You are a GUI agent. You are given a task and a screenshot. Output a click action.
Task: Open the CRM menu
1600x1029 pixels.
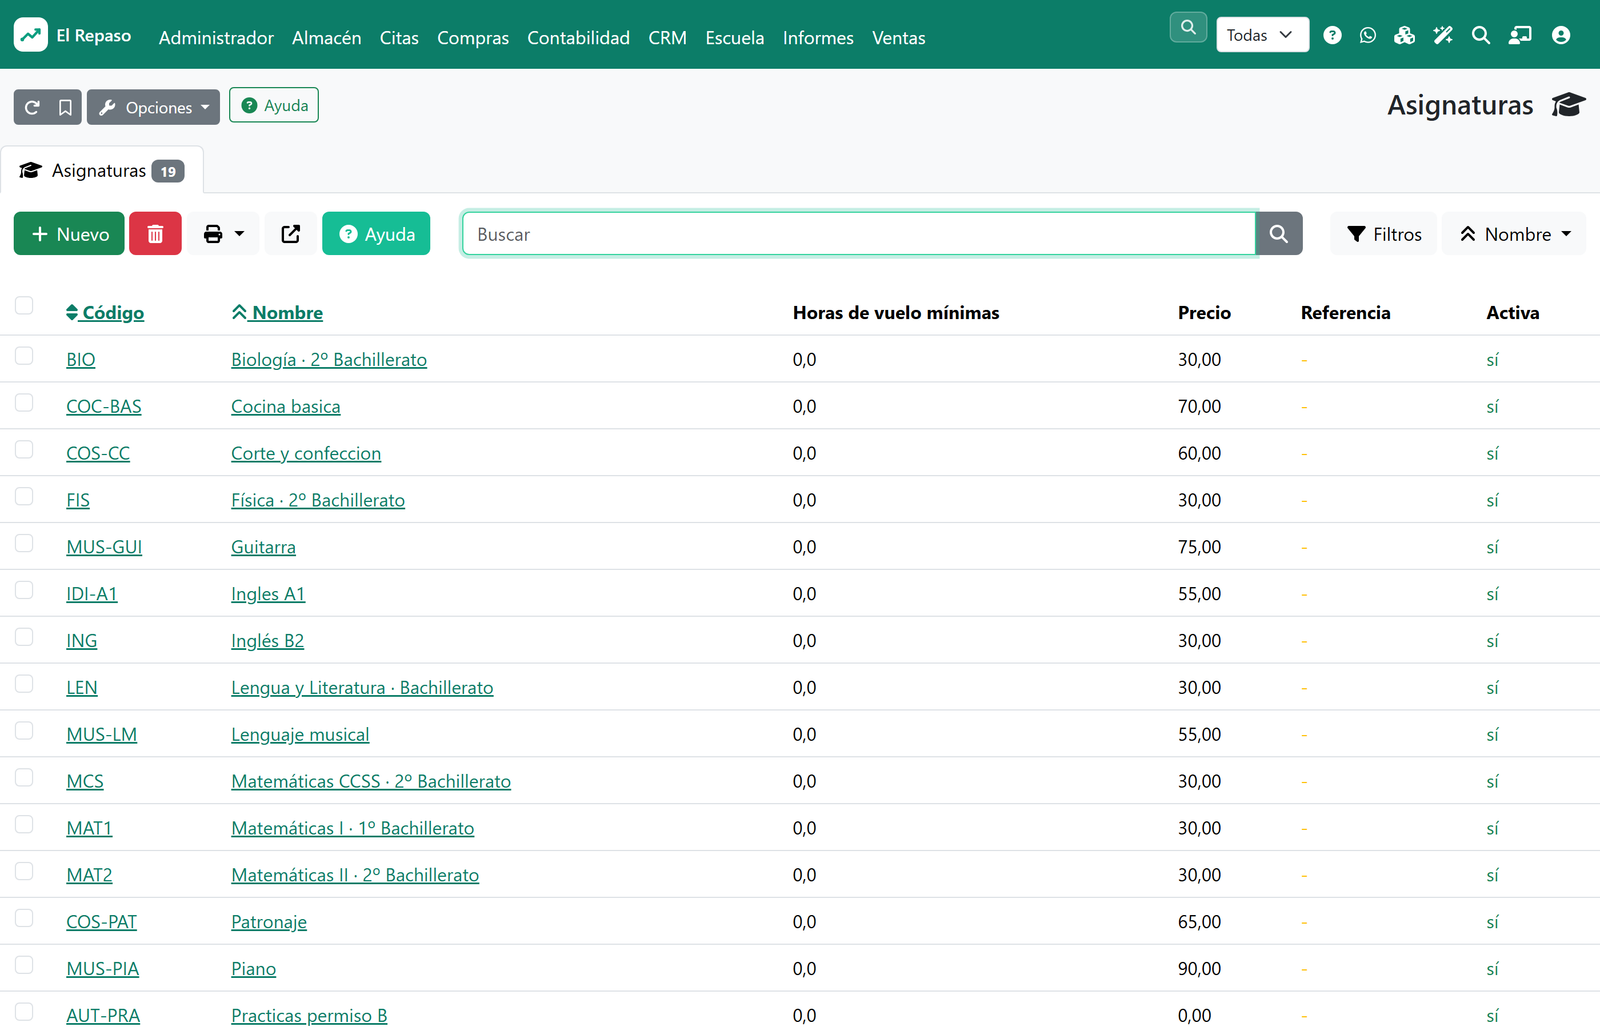667,38
